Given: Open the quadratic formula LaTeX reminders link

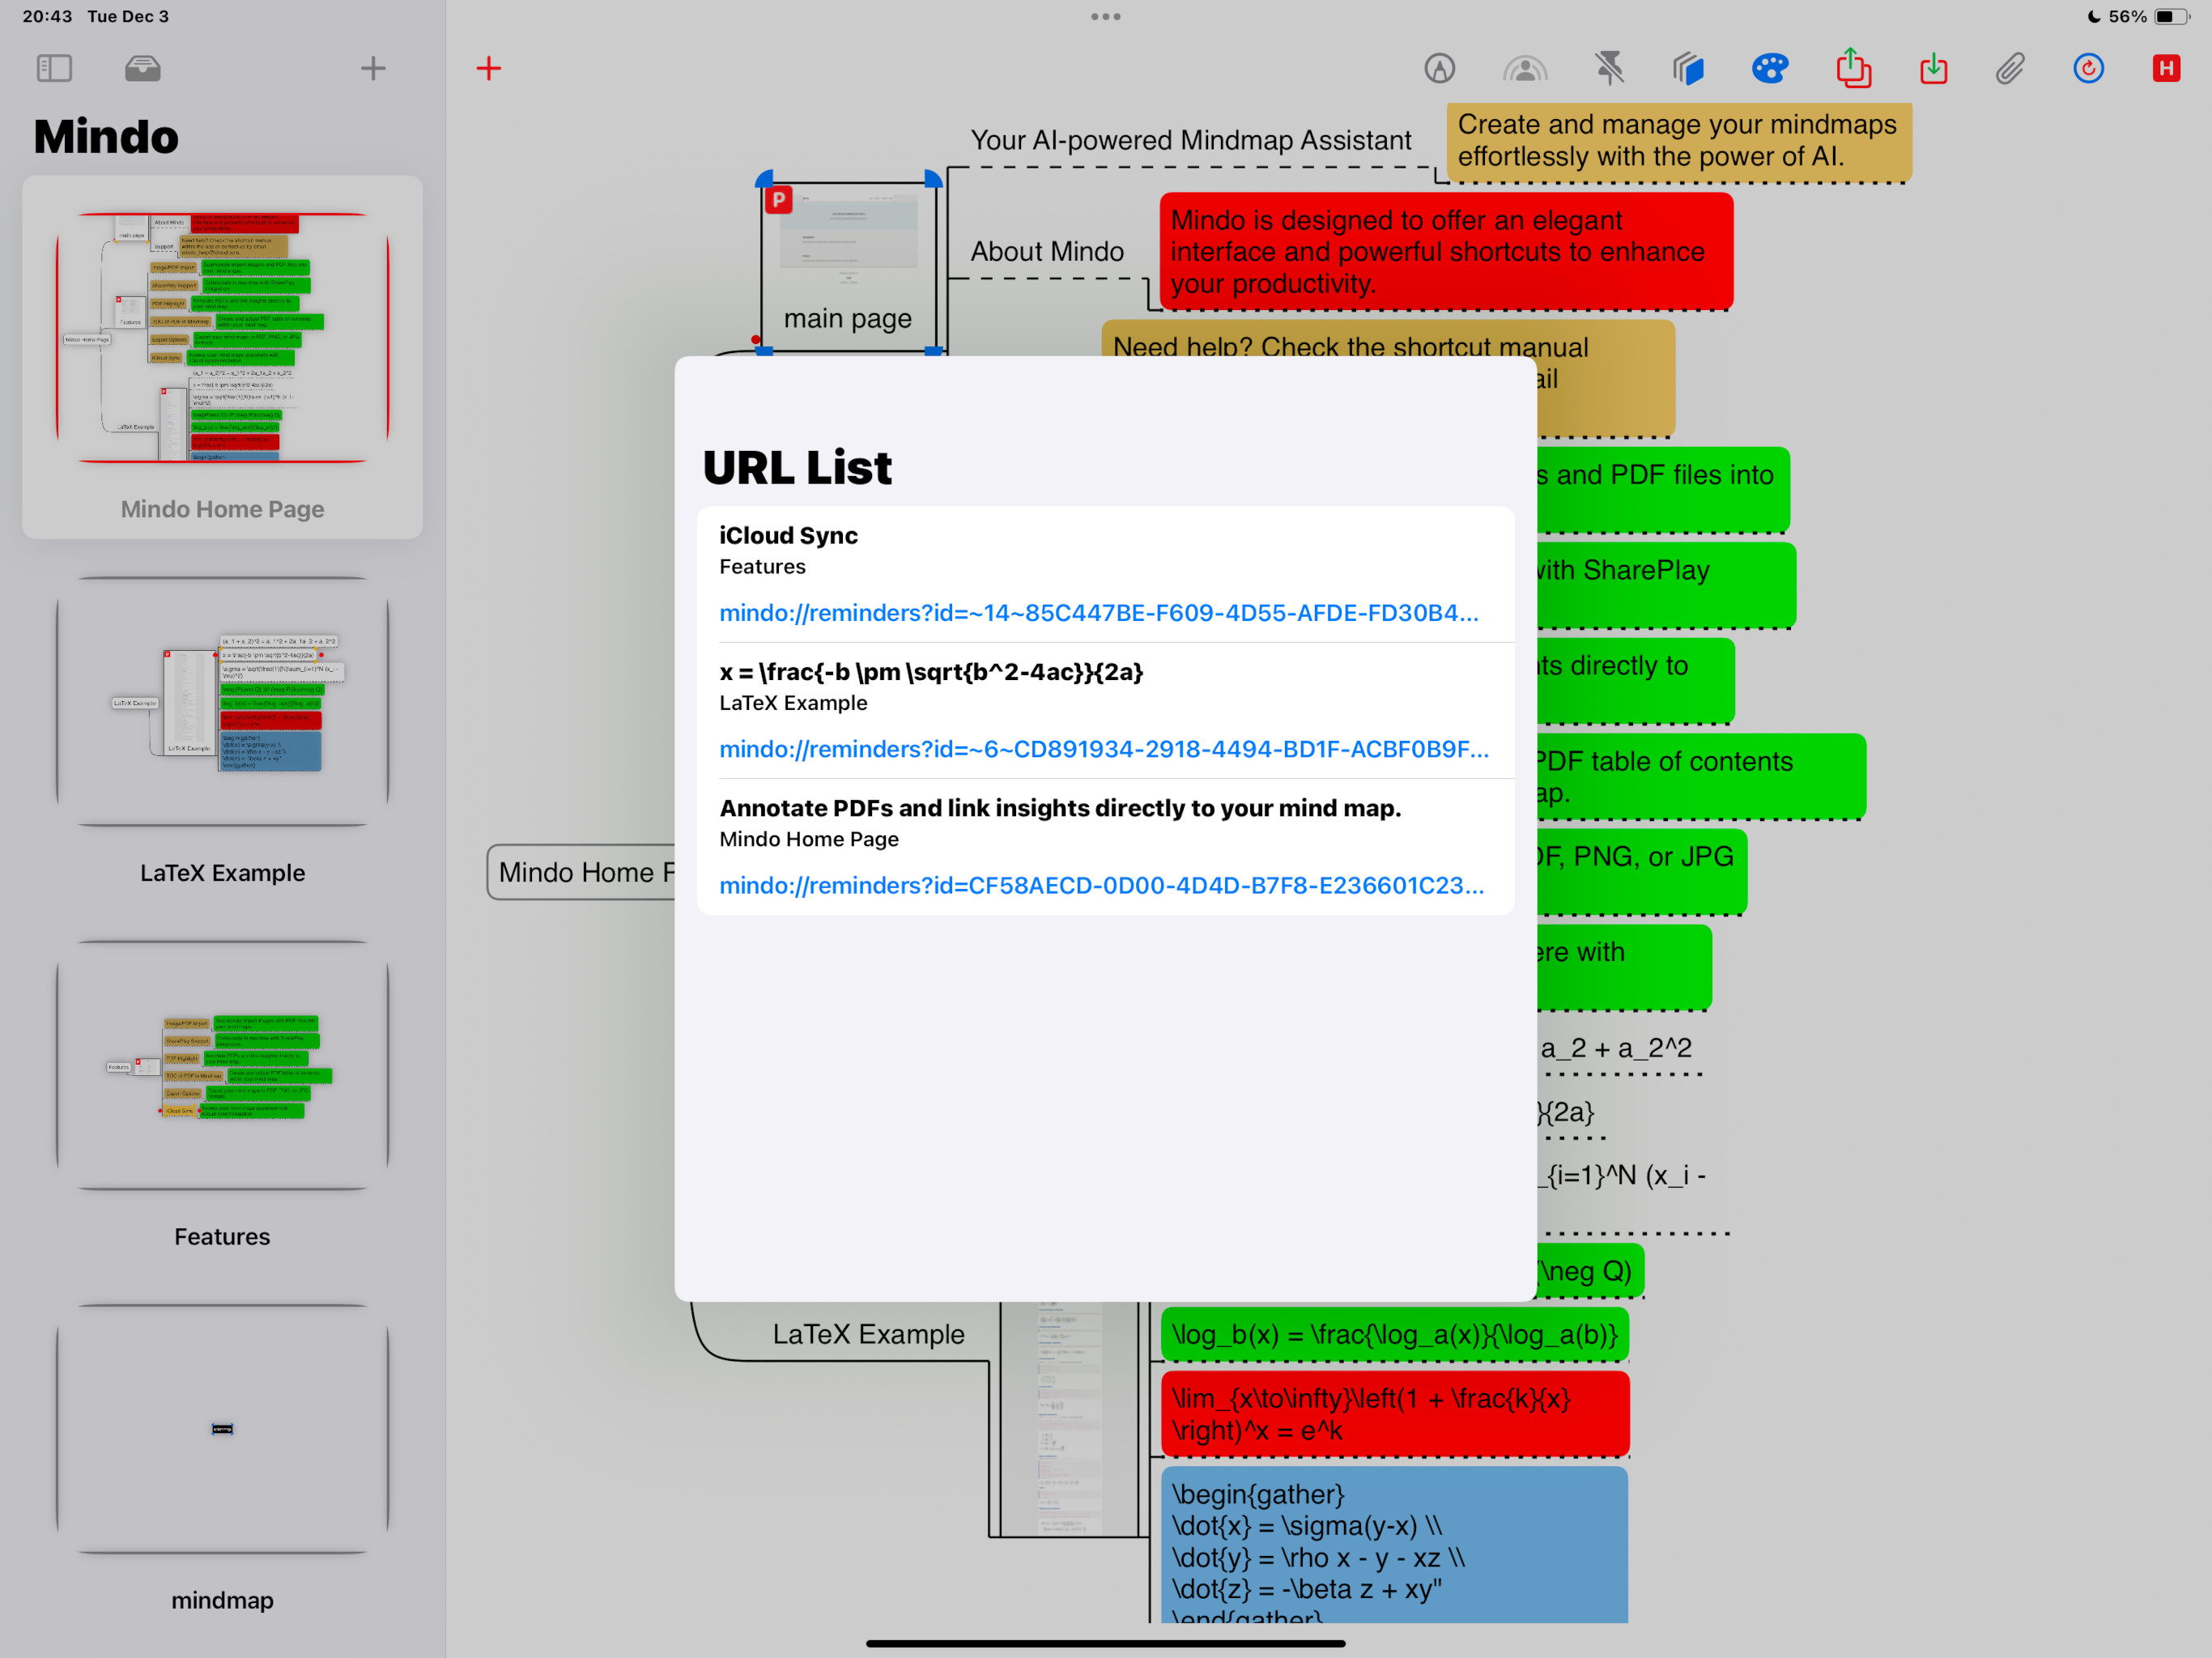Looking at the screenshot, I should pyautogui.click(x=1103, y=749).
